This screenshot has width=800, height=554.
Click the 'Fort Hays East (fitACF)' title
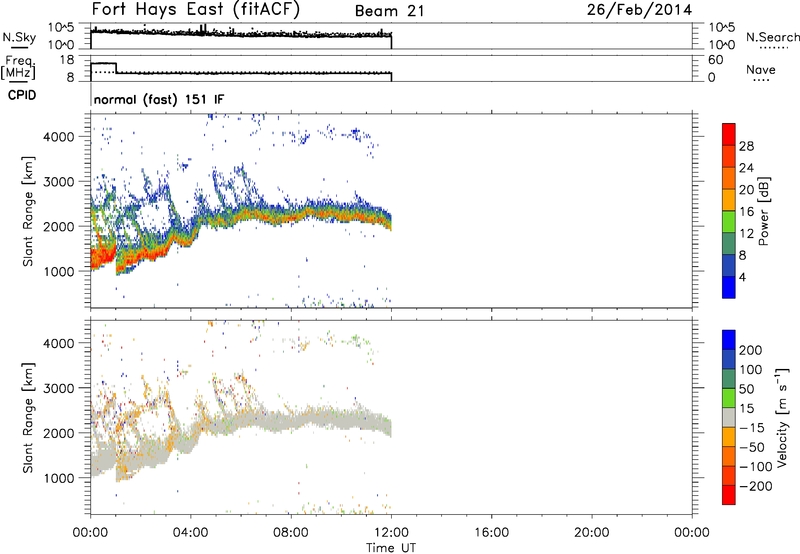[x=195, y=9]
